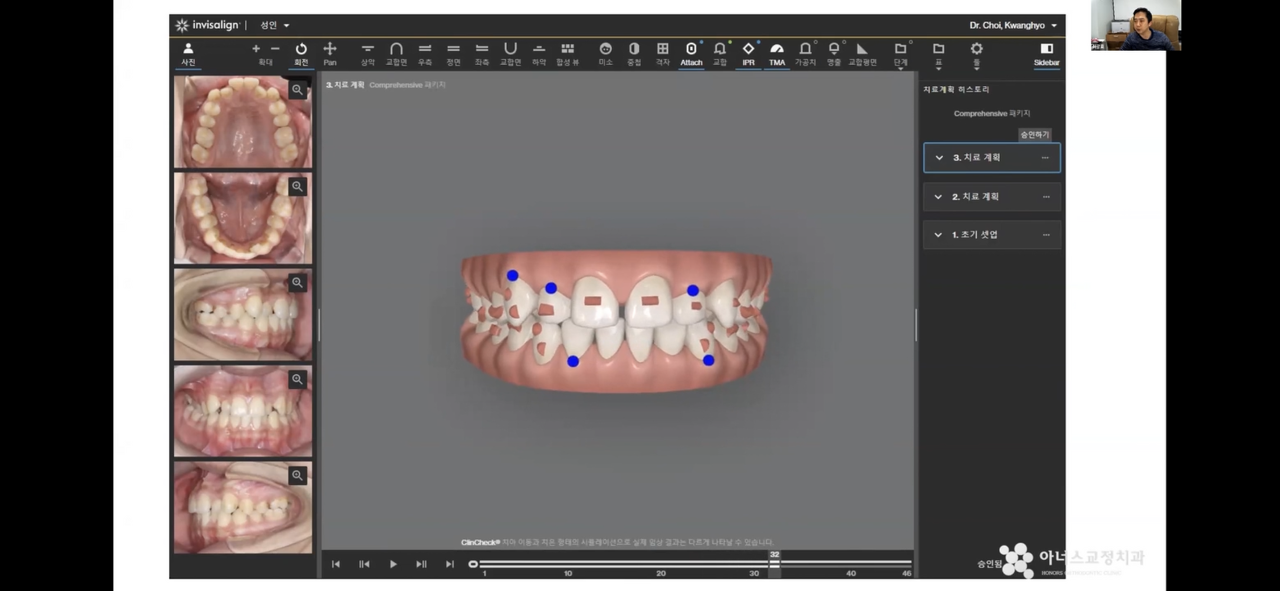This screenshot has height=591, width=1280.
Task: Show the 상악 (upper arch) view
Action: 368,54
